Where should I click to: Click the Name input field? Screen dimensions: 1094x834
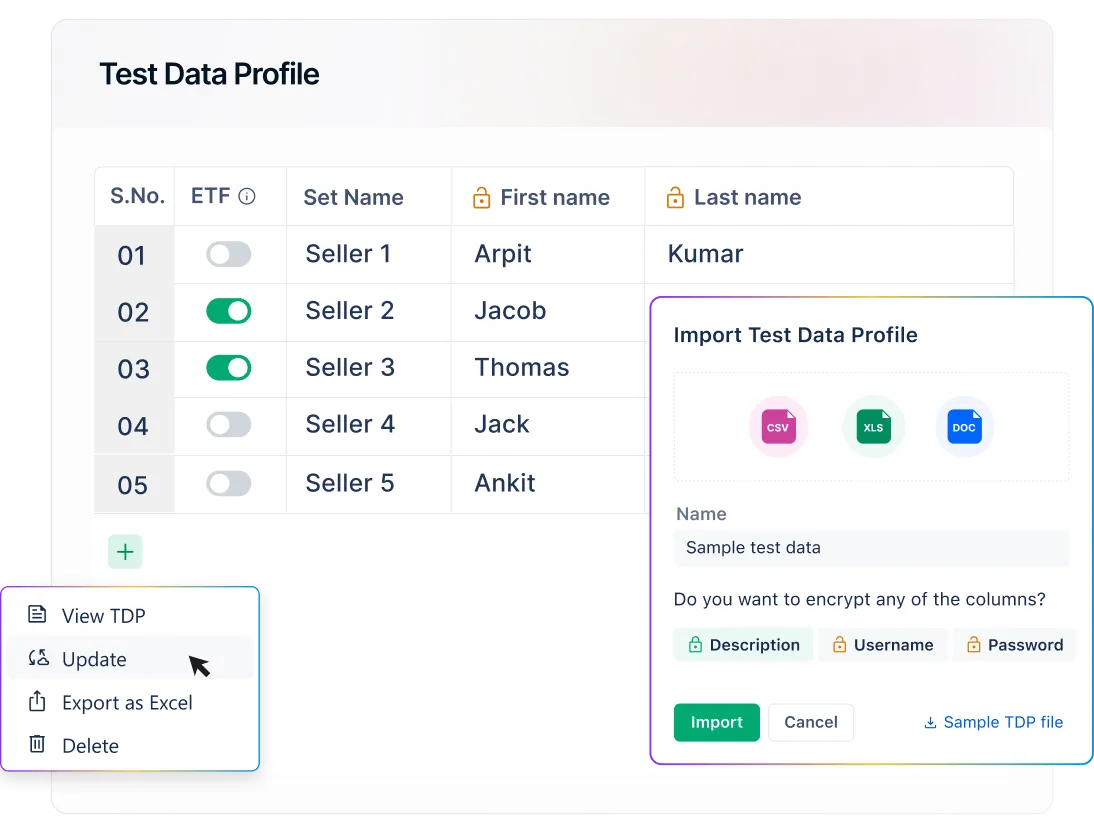[x=871, y=548]
